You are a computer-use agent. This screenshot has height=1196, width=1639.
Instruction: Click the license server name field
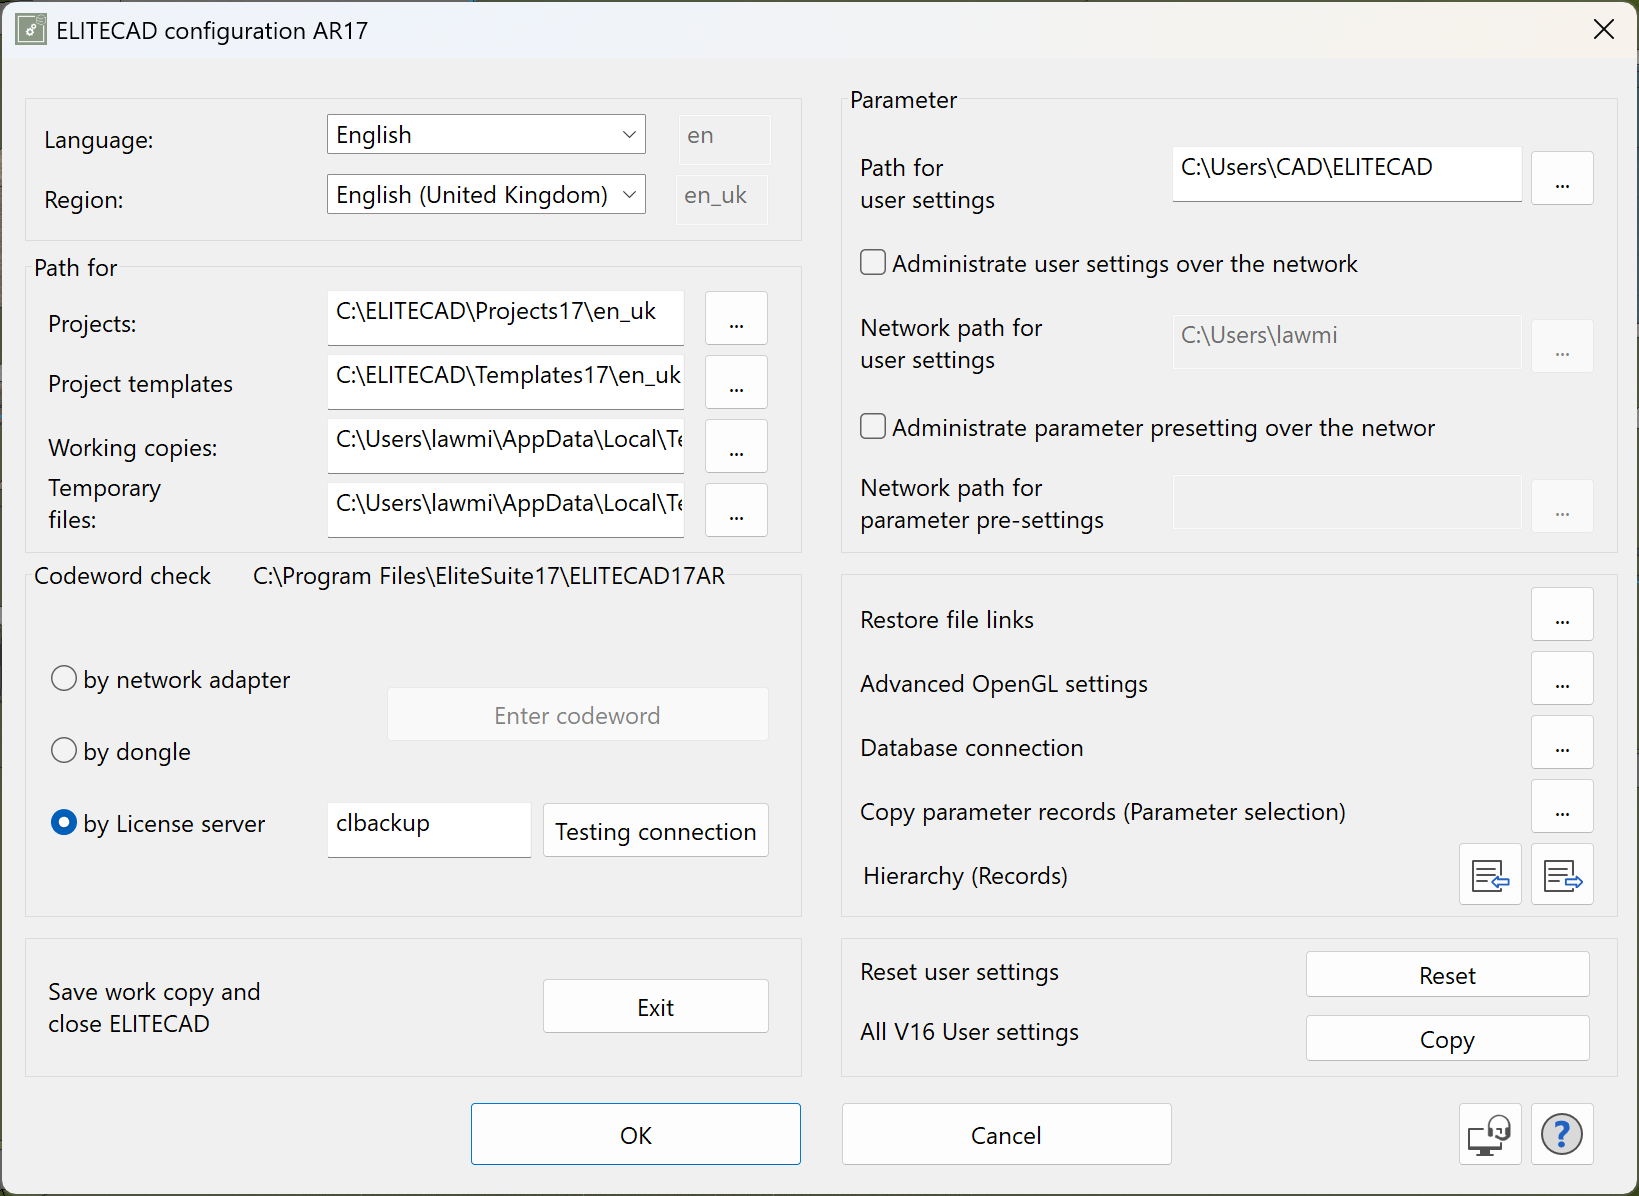click(x=428, y=829)
